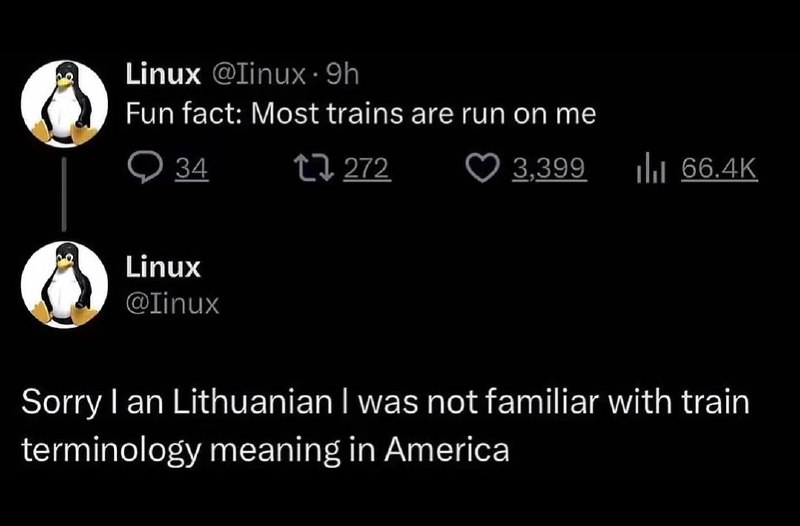800x526 pixels.
Task: Like the tweet with the heart icon
Action: (482, 169)
